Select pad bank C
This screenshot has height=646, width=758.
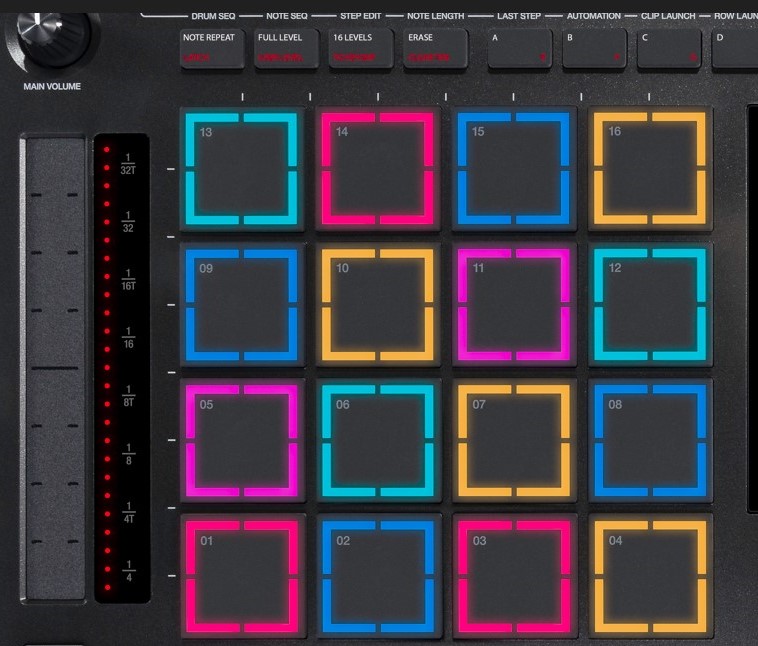[669, 47]
